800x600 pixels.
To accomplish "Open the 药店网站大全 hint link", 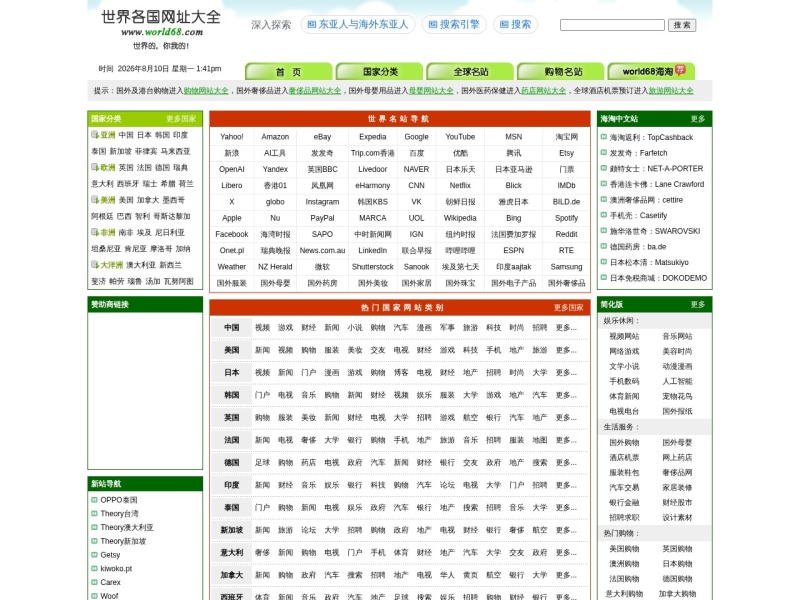I will [x=544, y=91].
